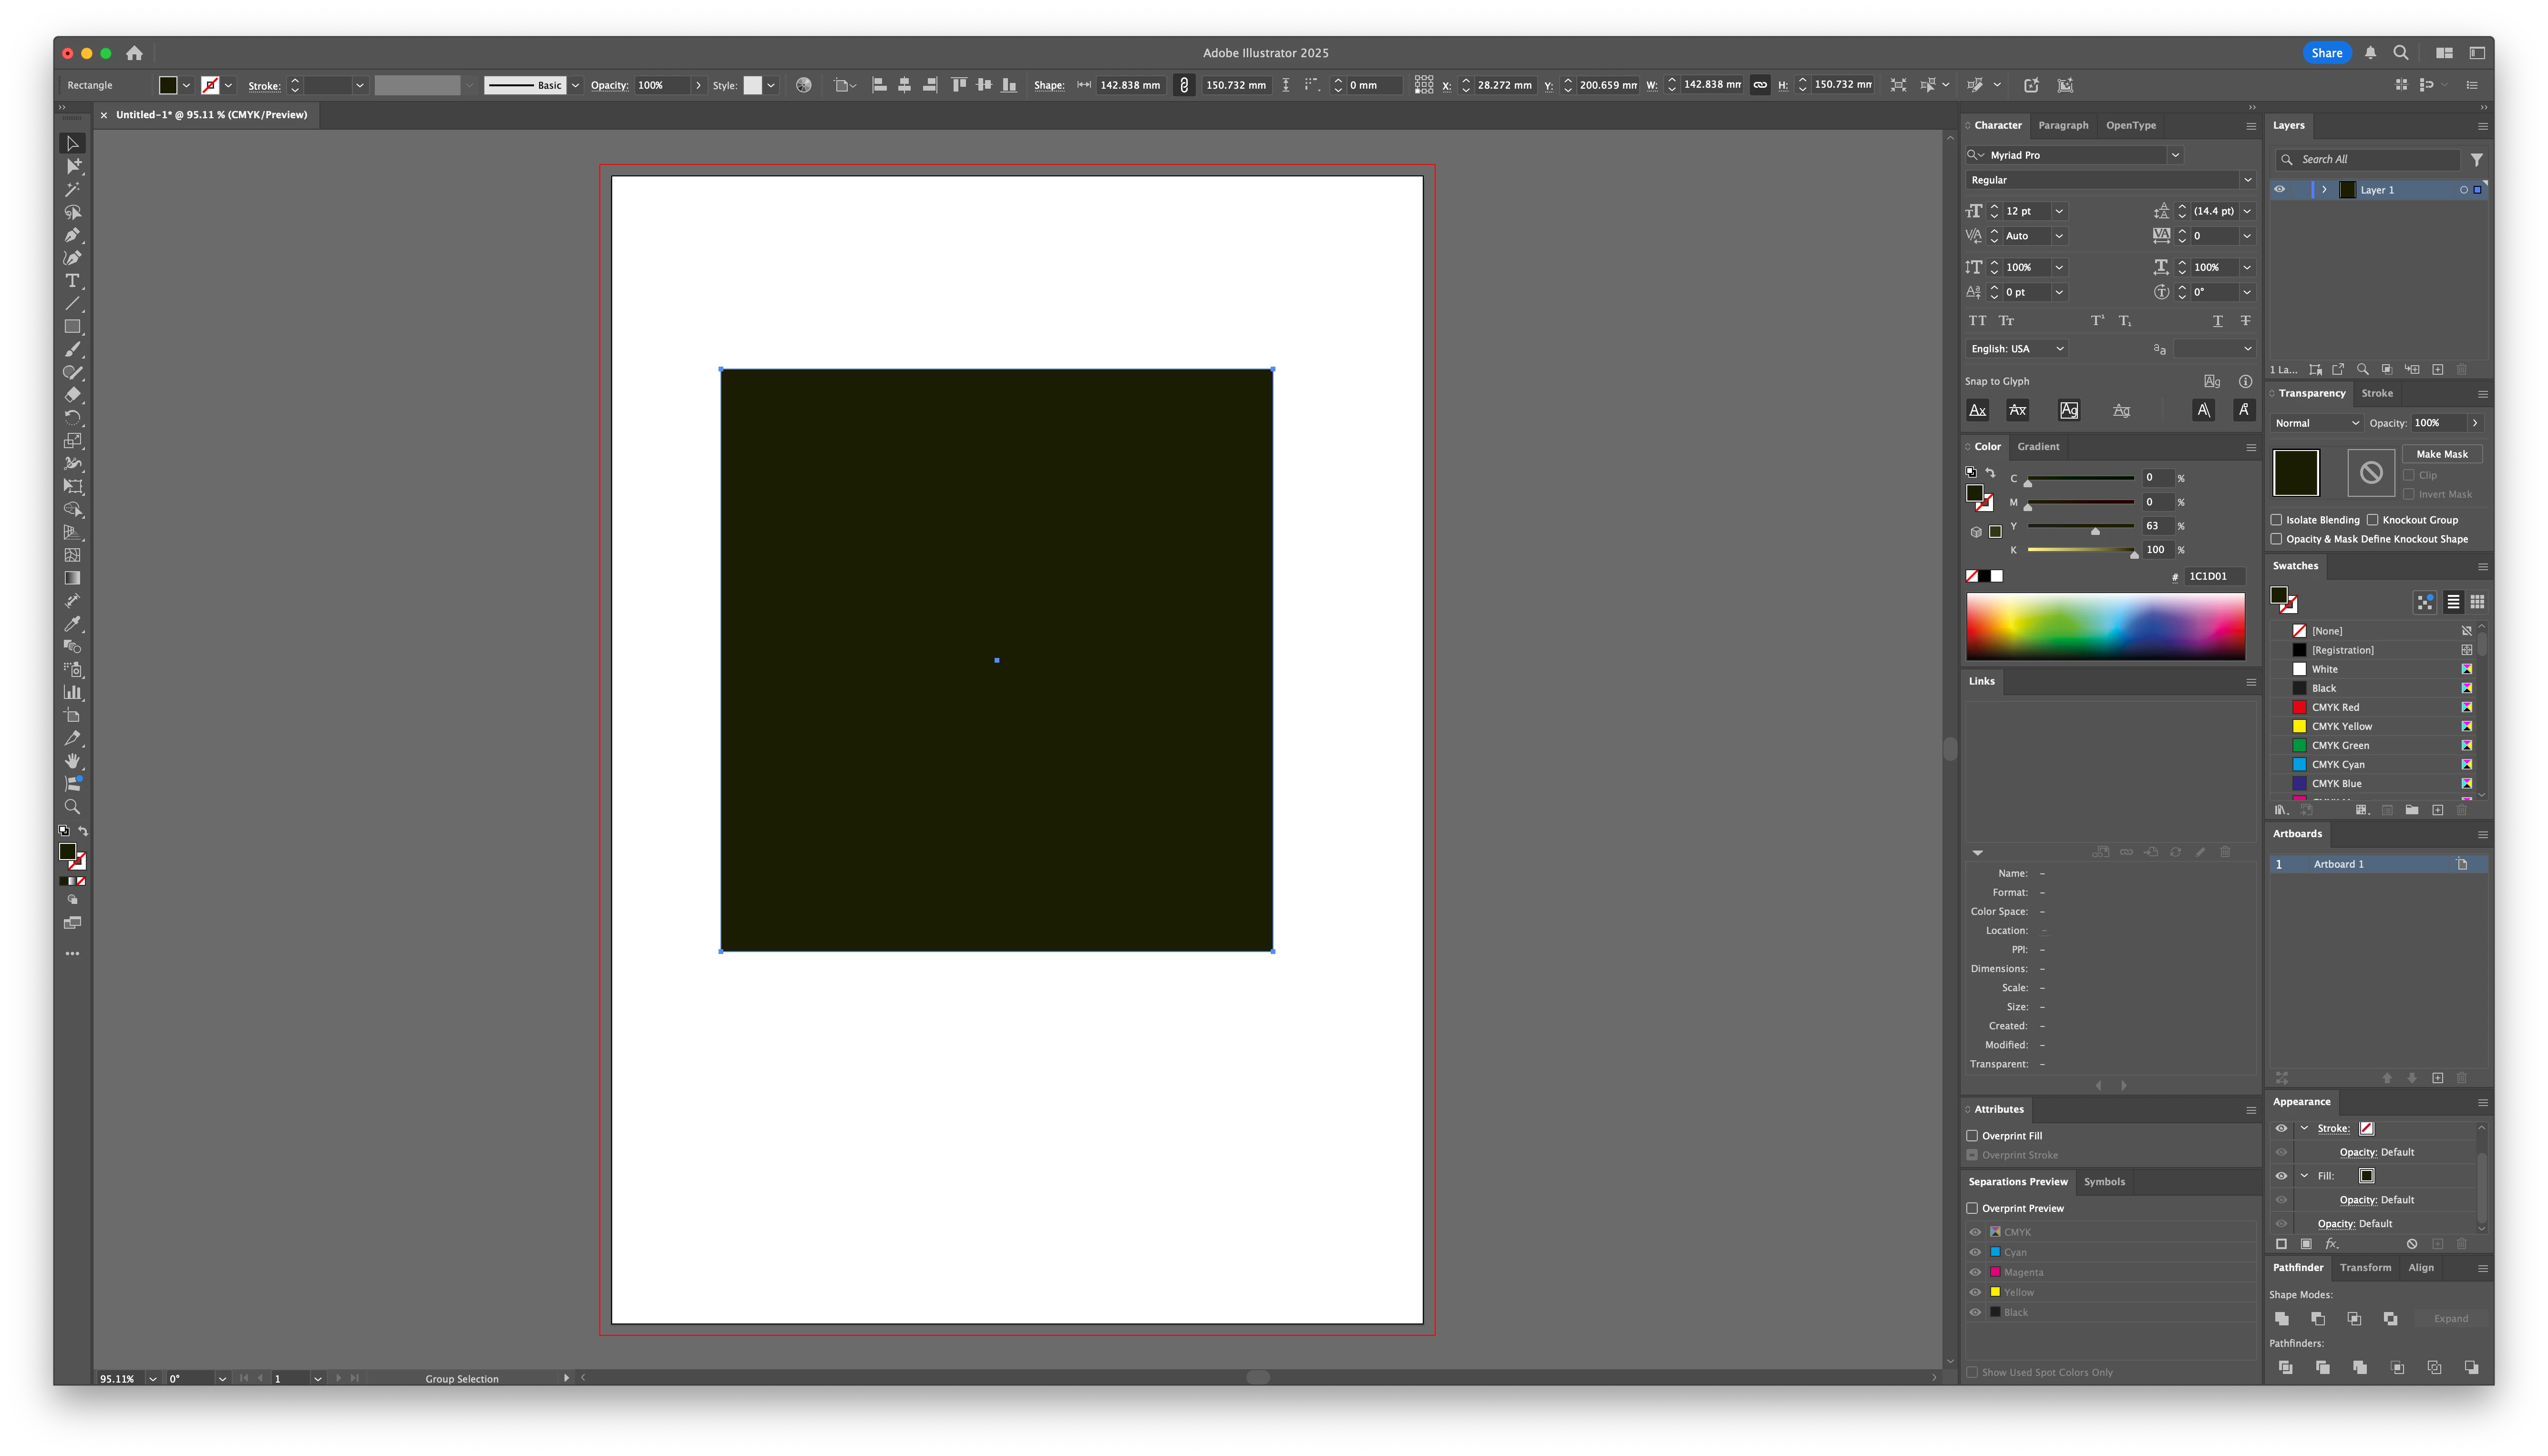Open the Transform panel tab
The width and height of the screenshot is (2548, 1456).
pyautogui.click(x=2365, y=1268)
